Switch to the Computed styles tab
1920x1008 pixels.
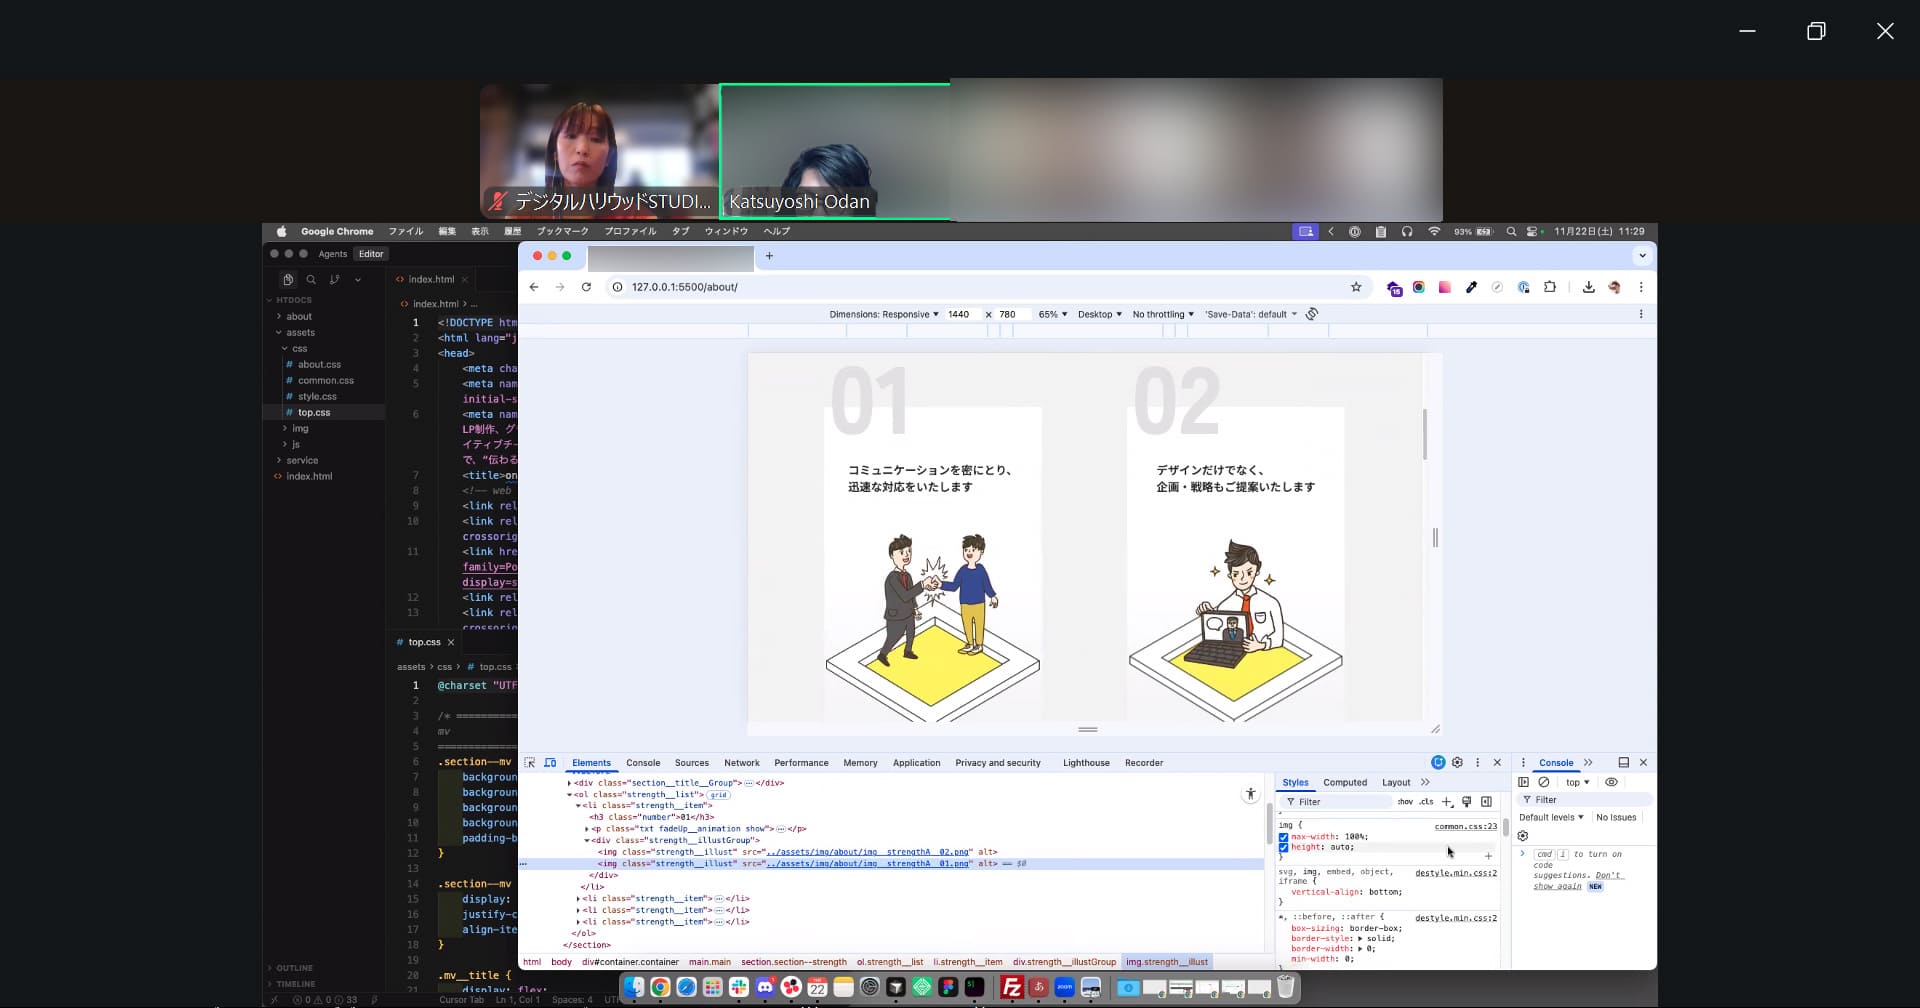(1344, 783)
